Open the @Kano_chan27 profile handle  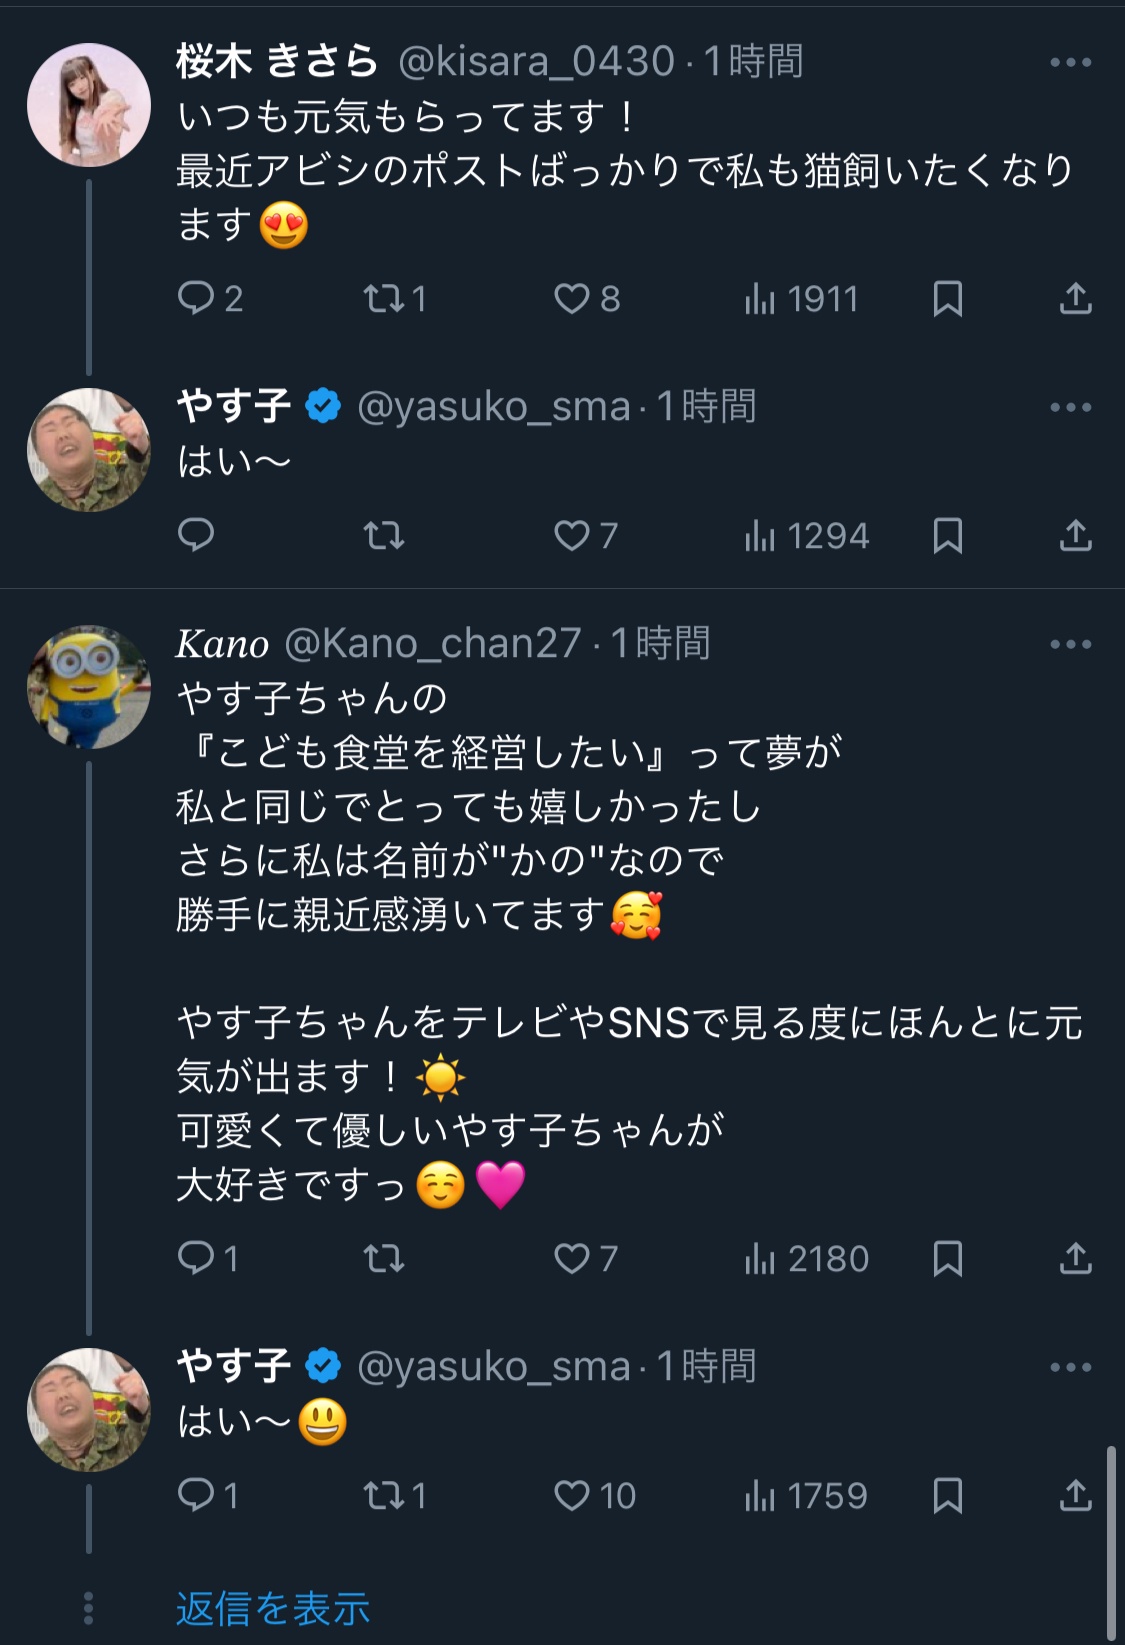click(x=433, y=643)
